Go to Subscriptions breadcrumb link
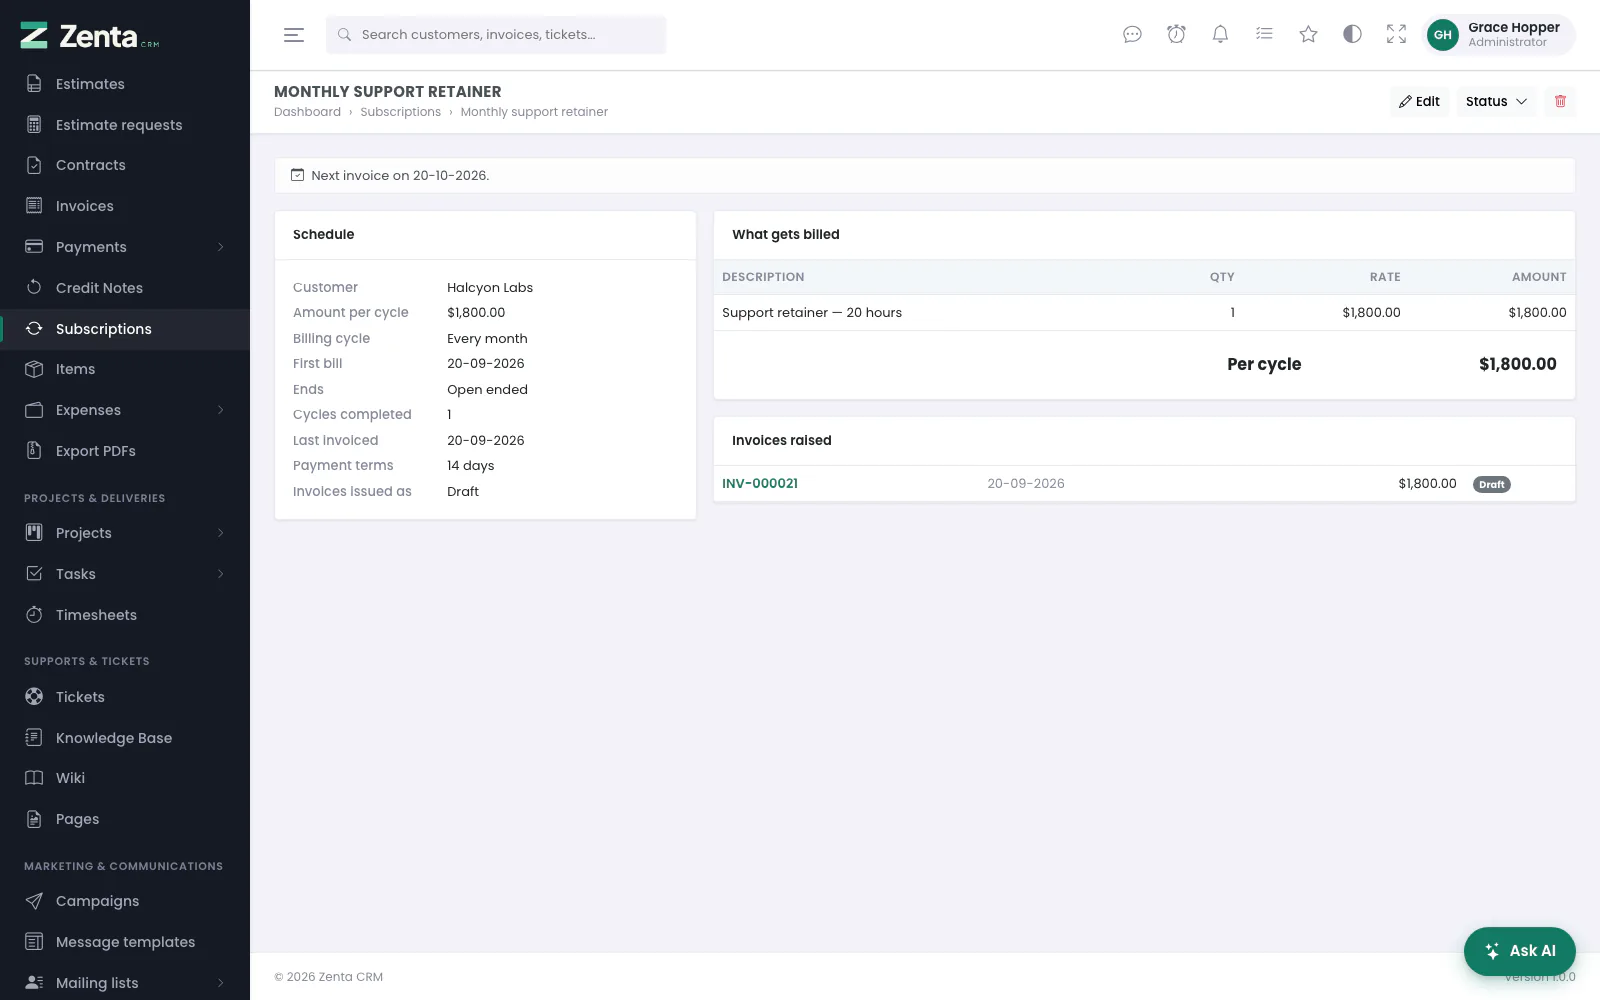 [x=400, y=112]
